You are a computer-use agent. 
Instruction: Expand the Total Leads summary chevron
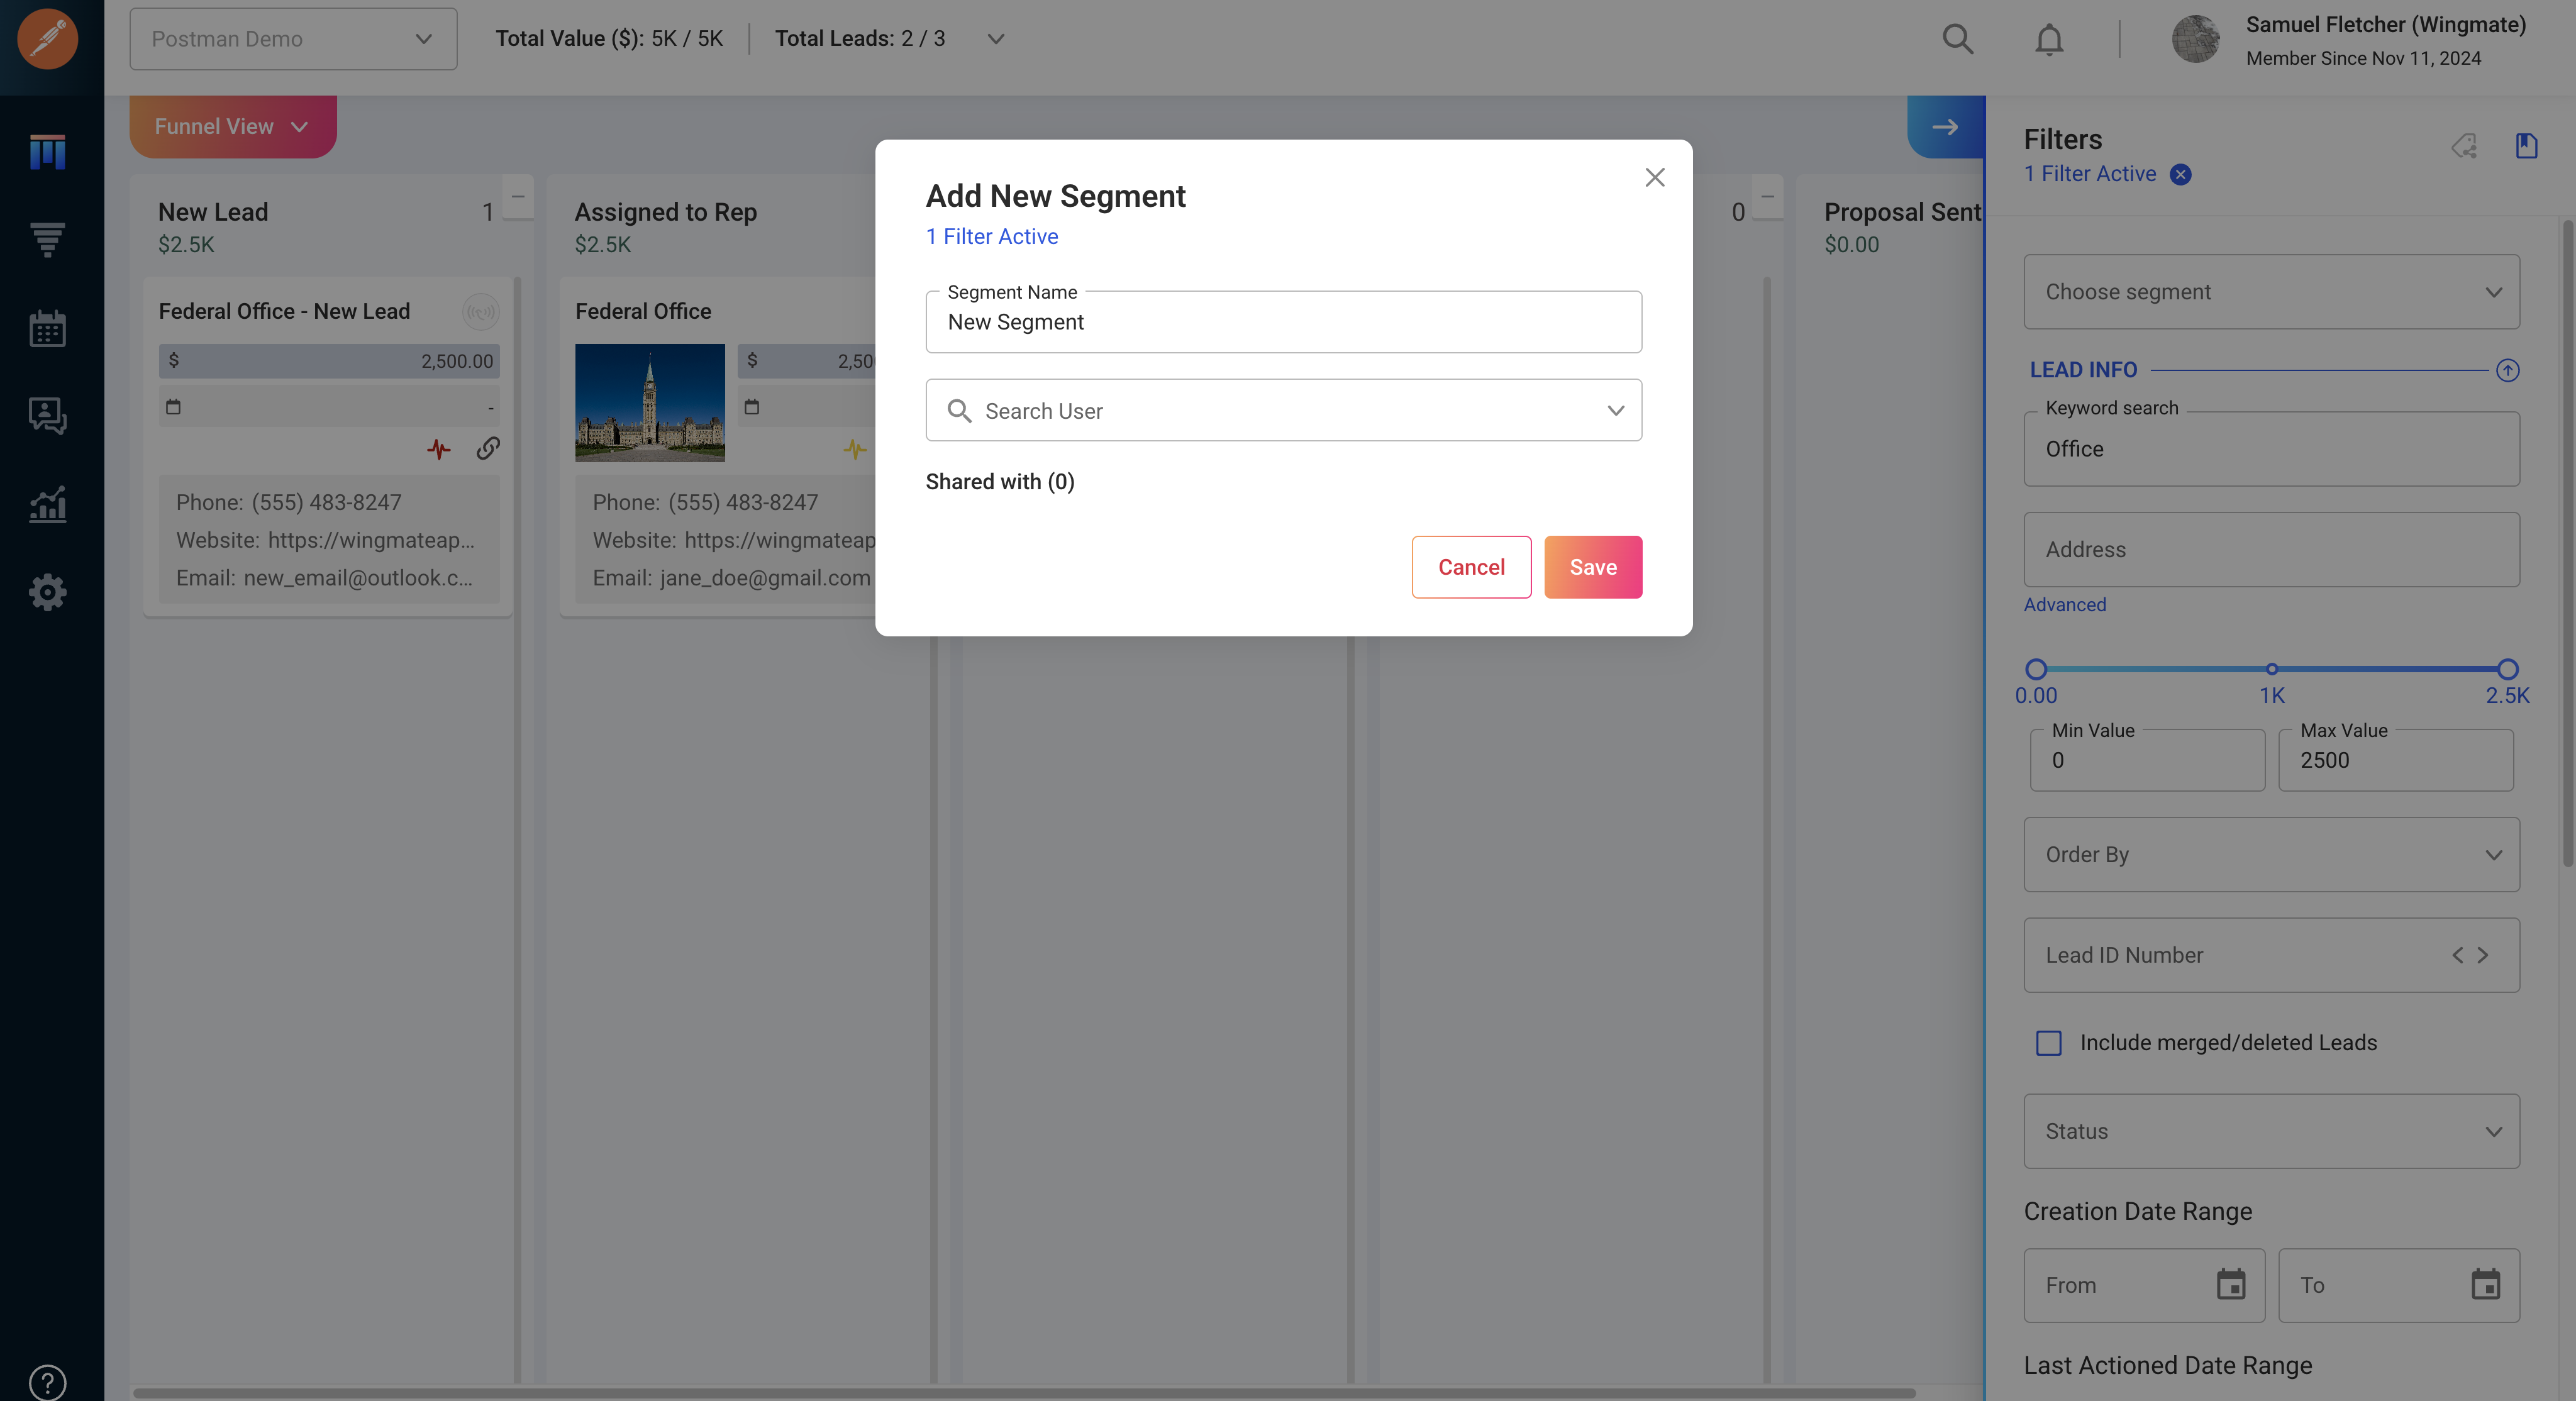pos(995,39)
